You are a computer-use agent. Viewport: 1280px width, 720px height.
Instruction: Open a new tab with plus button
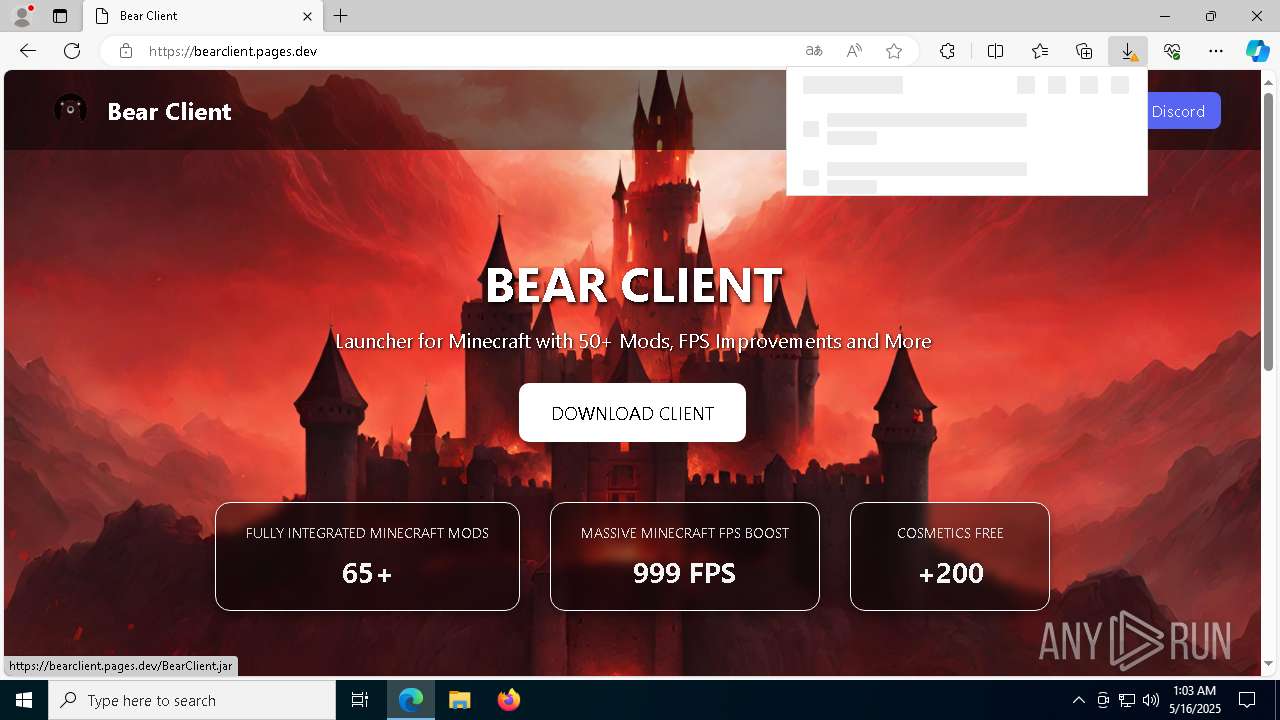[x=341, y=16]
